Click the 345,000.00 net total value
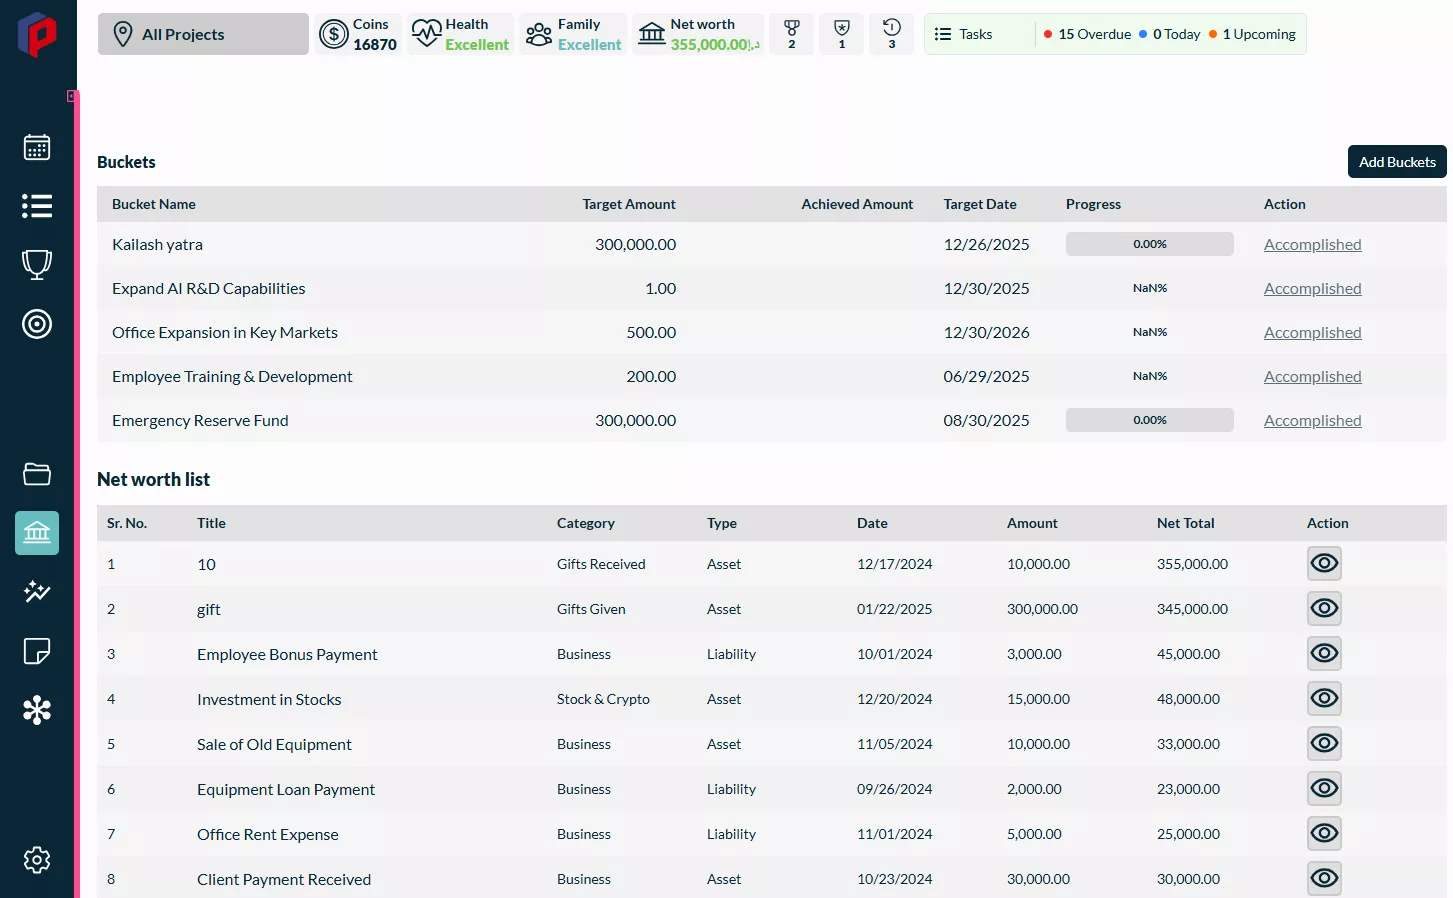 click(x=1192, y=609)
